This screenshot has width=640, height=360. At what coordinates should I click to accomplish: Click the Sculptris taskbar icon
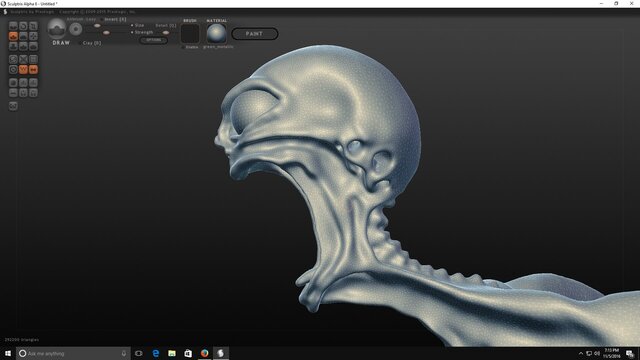tap(221, 353)
